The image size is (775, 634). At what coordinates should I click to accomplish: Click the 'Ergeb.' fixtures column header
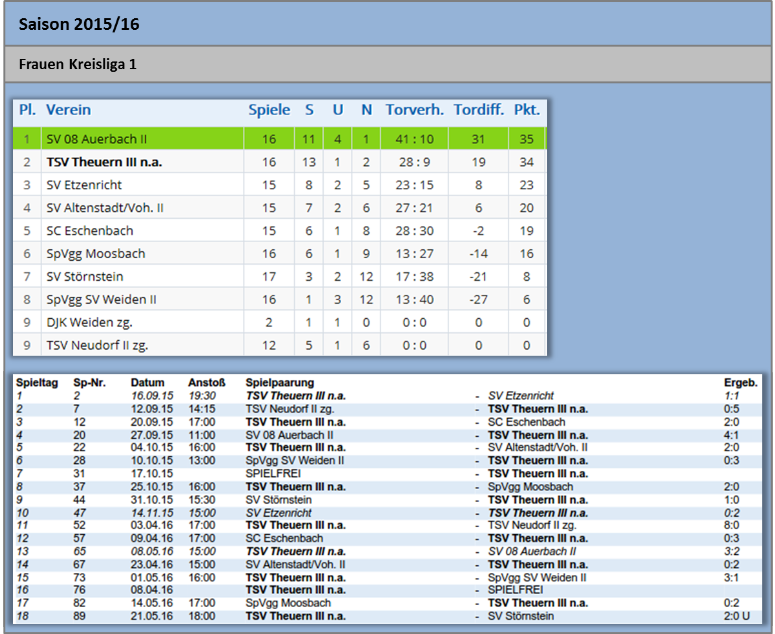[x=740, y=382]
